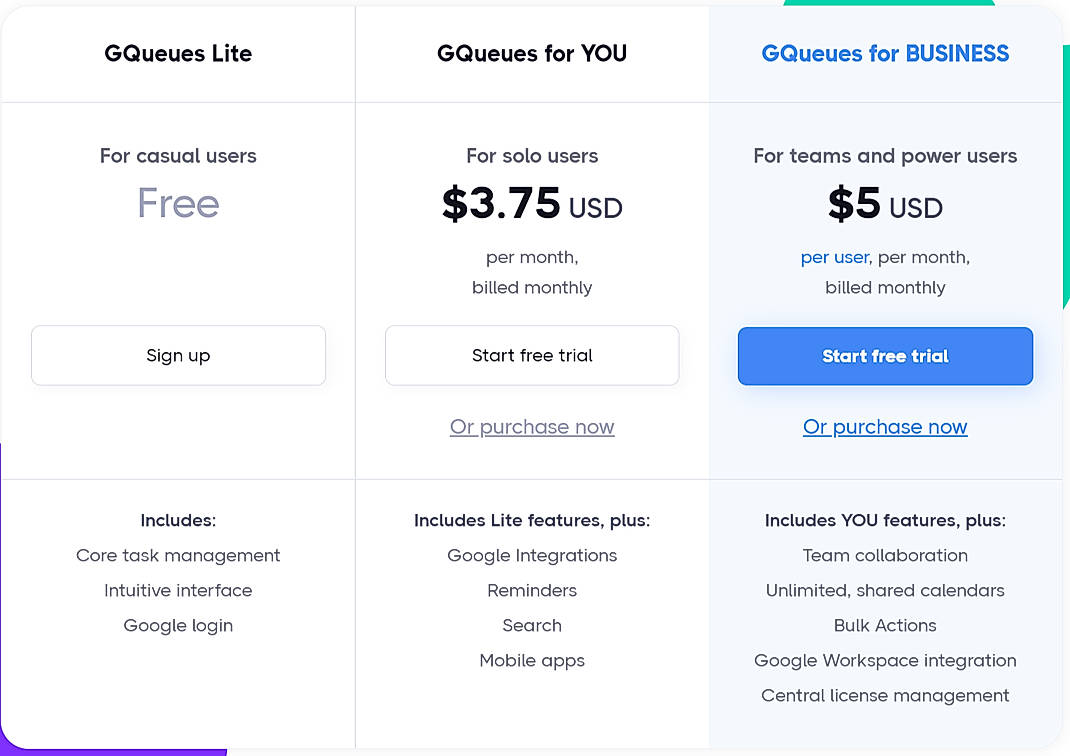Select the GQueues for YOU column header
This screenshot has width=1070, height=756.
pos(532,54)
